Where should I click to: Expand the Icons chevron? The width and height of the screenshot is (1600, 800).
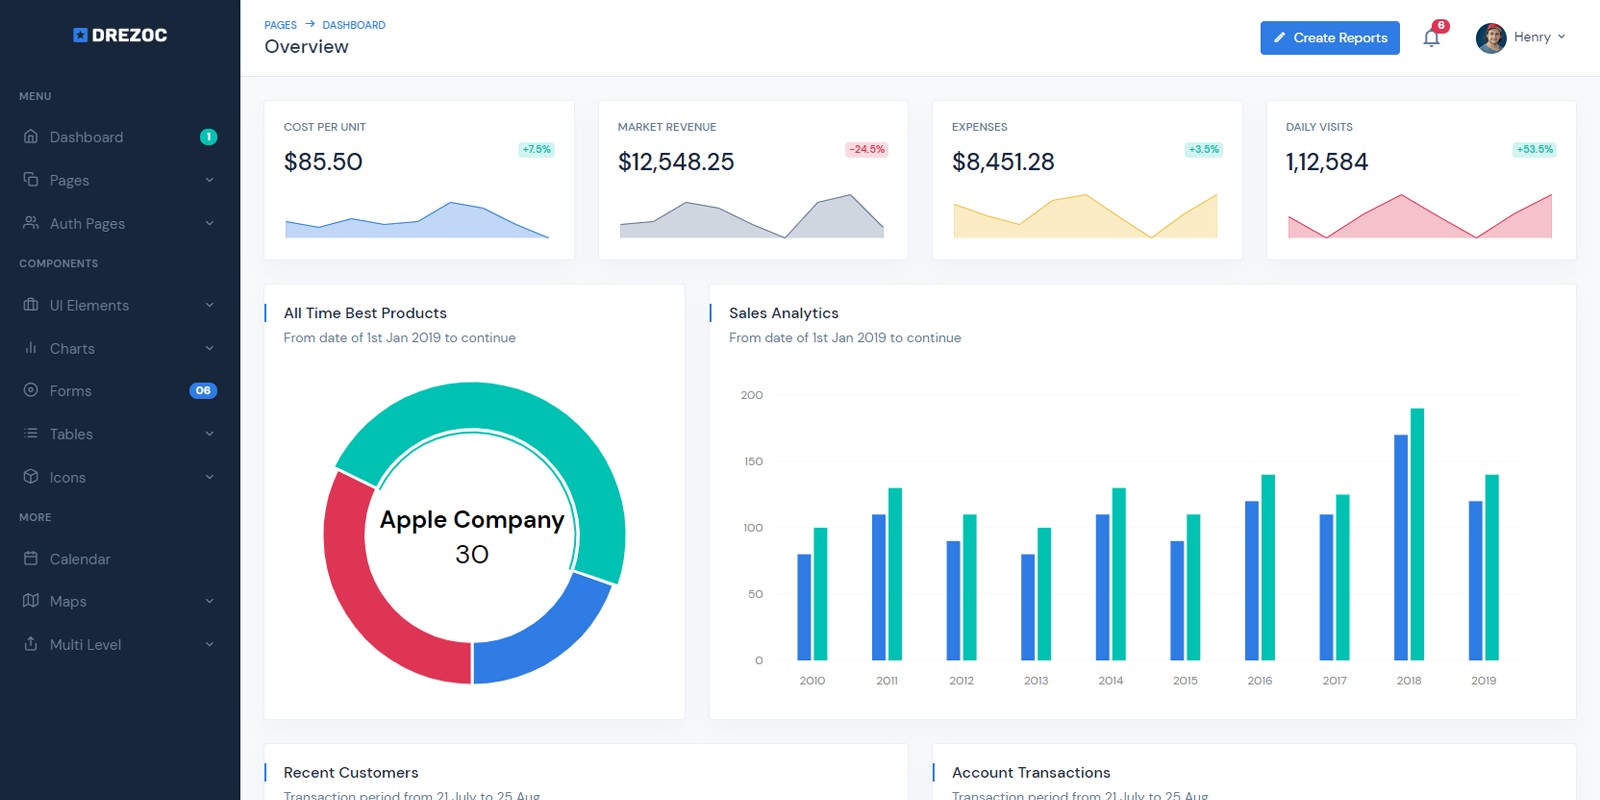tap(210, 477)
